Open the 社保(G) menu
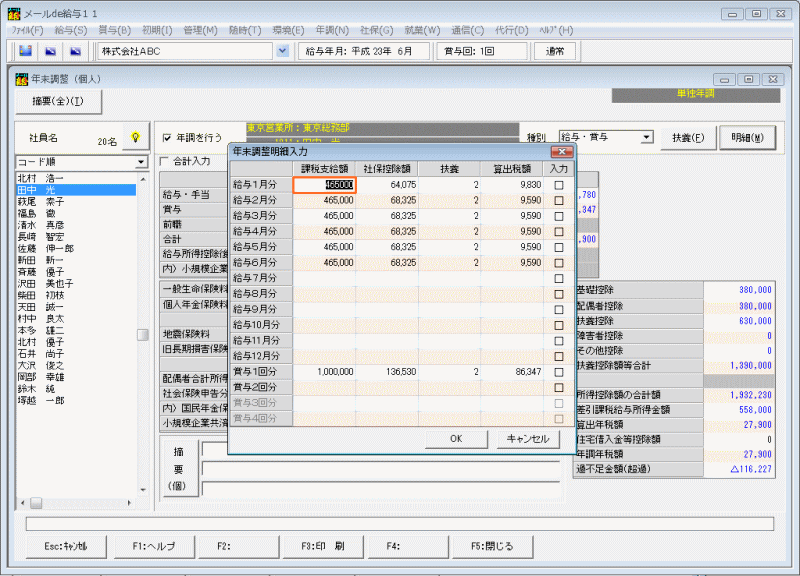This screenshot has width=800, height=576. [377, 30]
